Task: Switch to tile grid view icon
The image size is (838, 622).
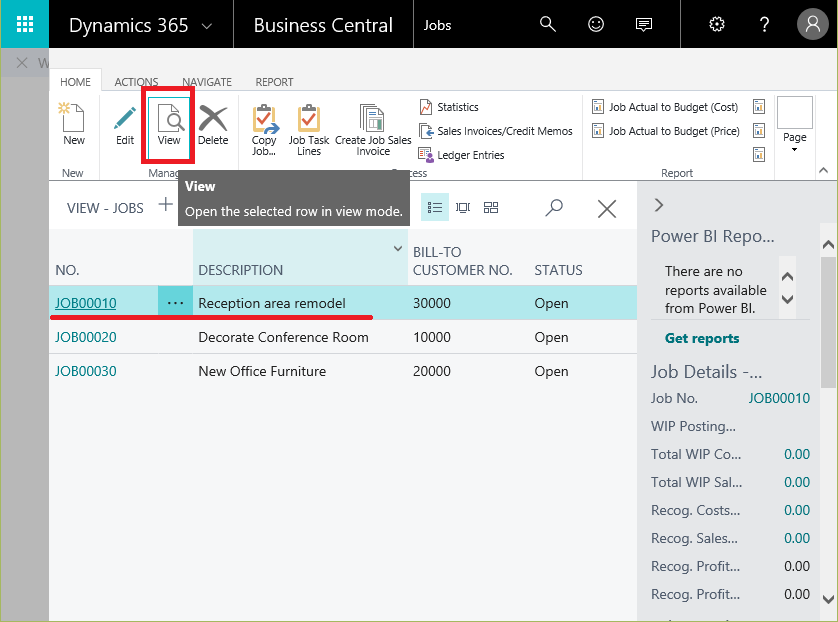Action: coord(491,207)
